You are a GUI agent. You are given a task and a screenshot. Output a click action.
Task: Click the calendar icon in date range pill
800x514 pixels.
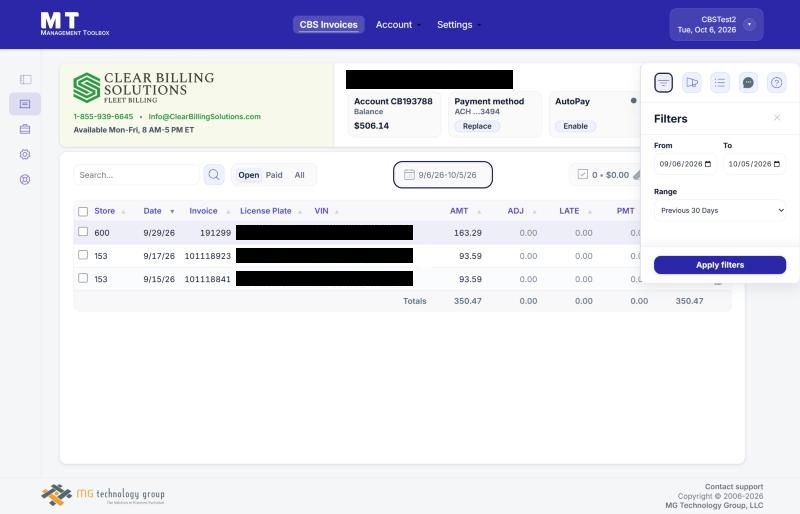[x=409, y=175]
